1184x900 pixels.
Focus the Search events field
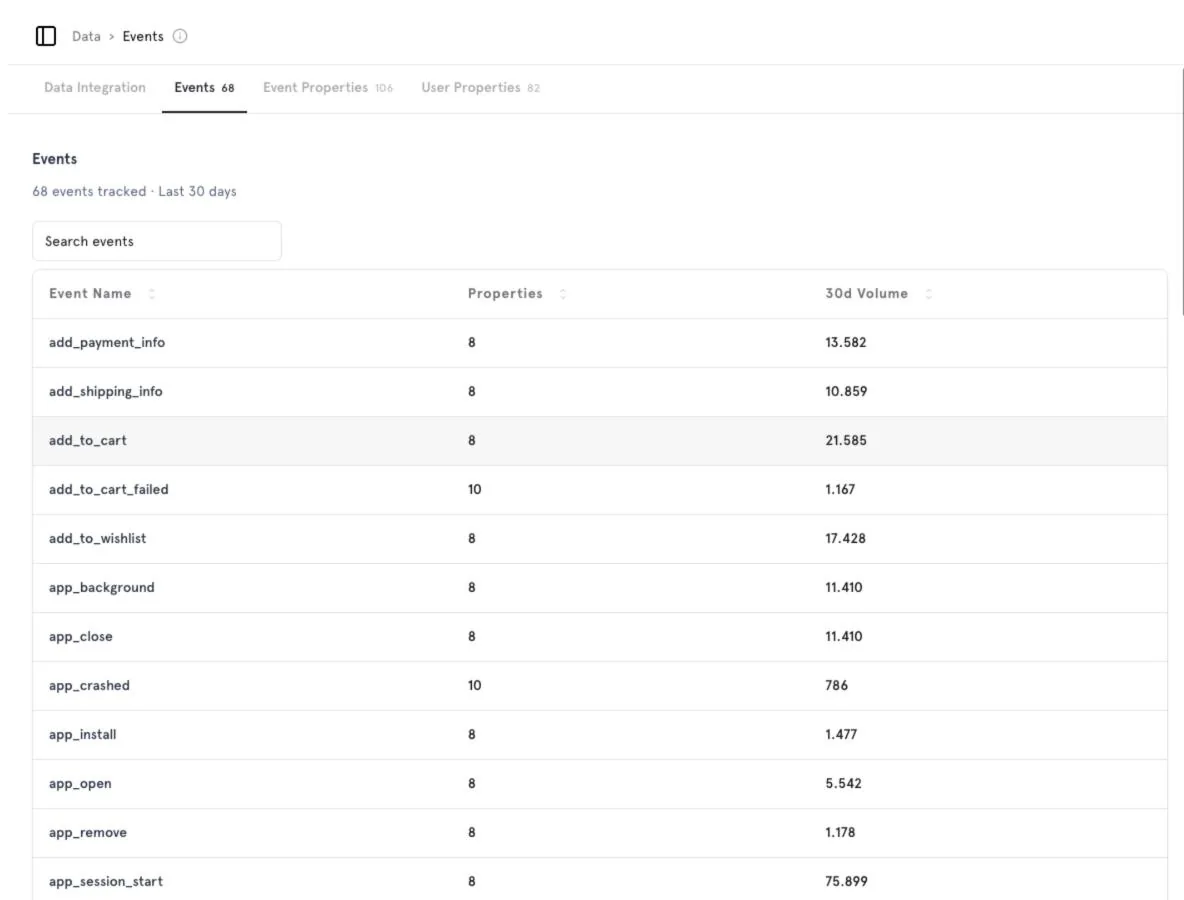[x=157, y=241]
